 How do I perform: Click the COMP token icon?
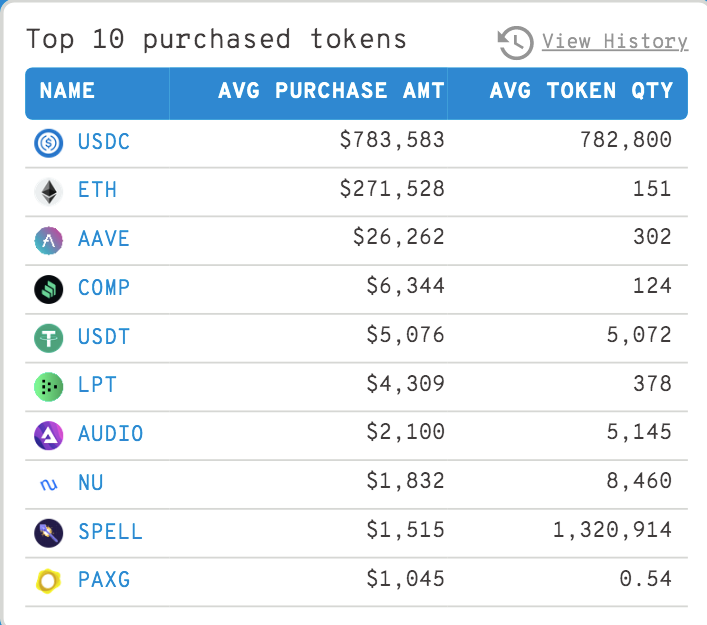pyautogui.click(x=49, y=289)
